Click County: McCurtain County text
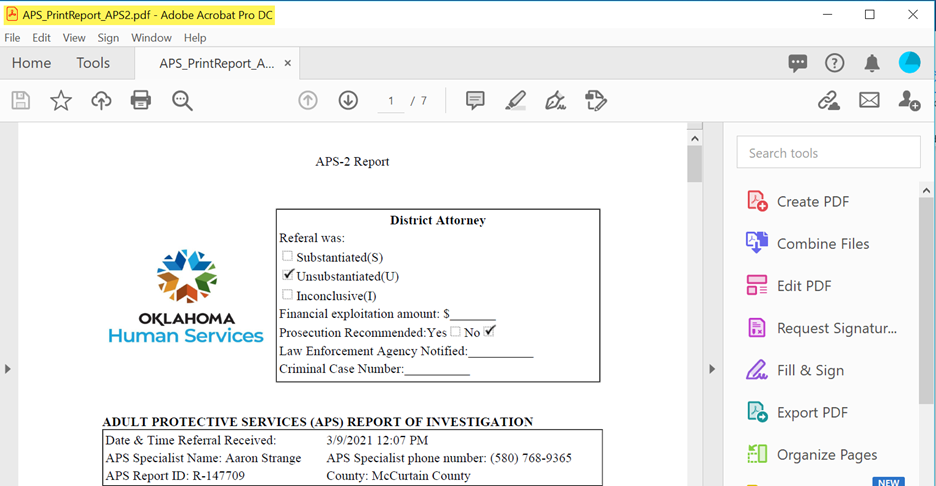 pyautogui.click(x=398, y=476)
